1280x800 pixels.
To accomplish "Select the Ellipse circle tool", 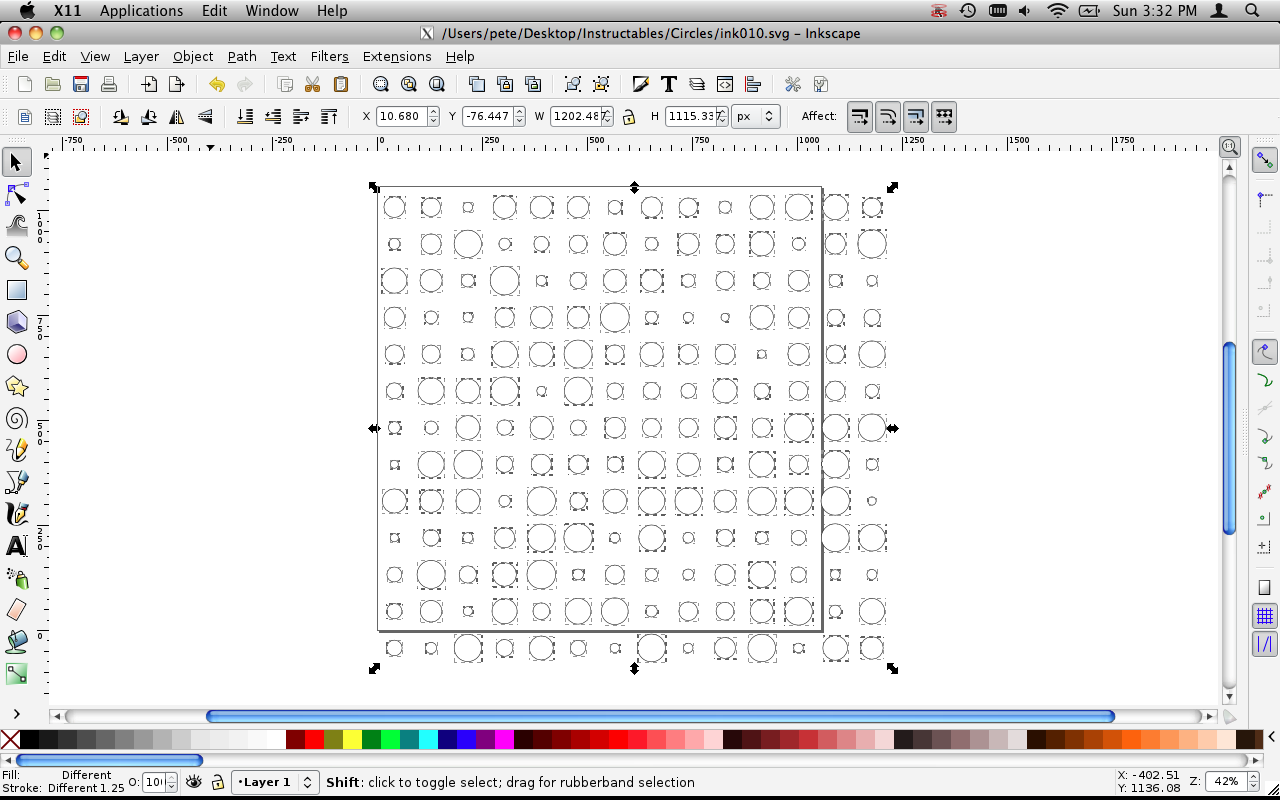I will 16,354.
